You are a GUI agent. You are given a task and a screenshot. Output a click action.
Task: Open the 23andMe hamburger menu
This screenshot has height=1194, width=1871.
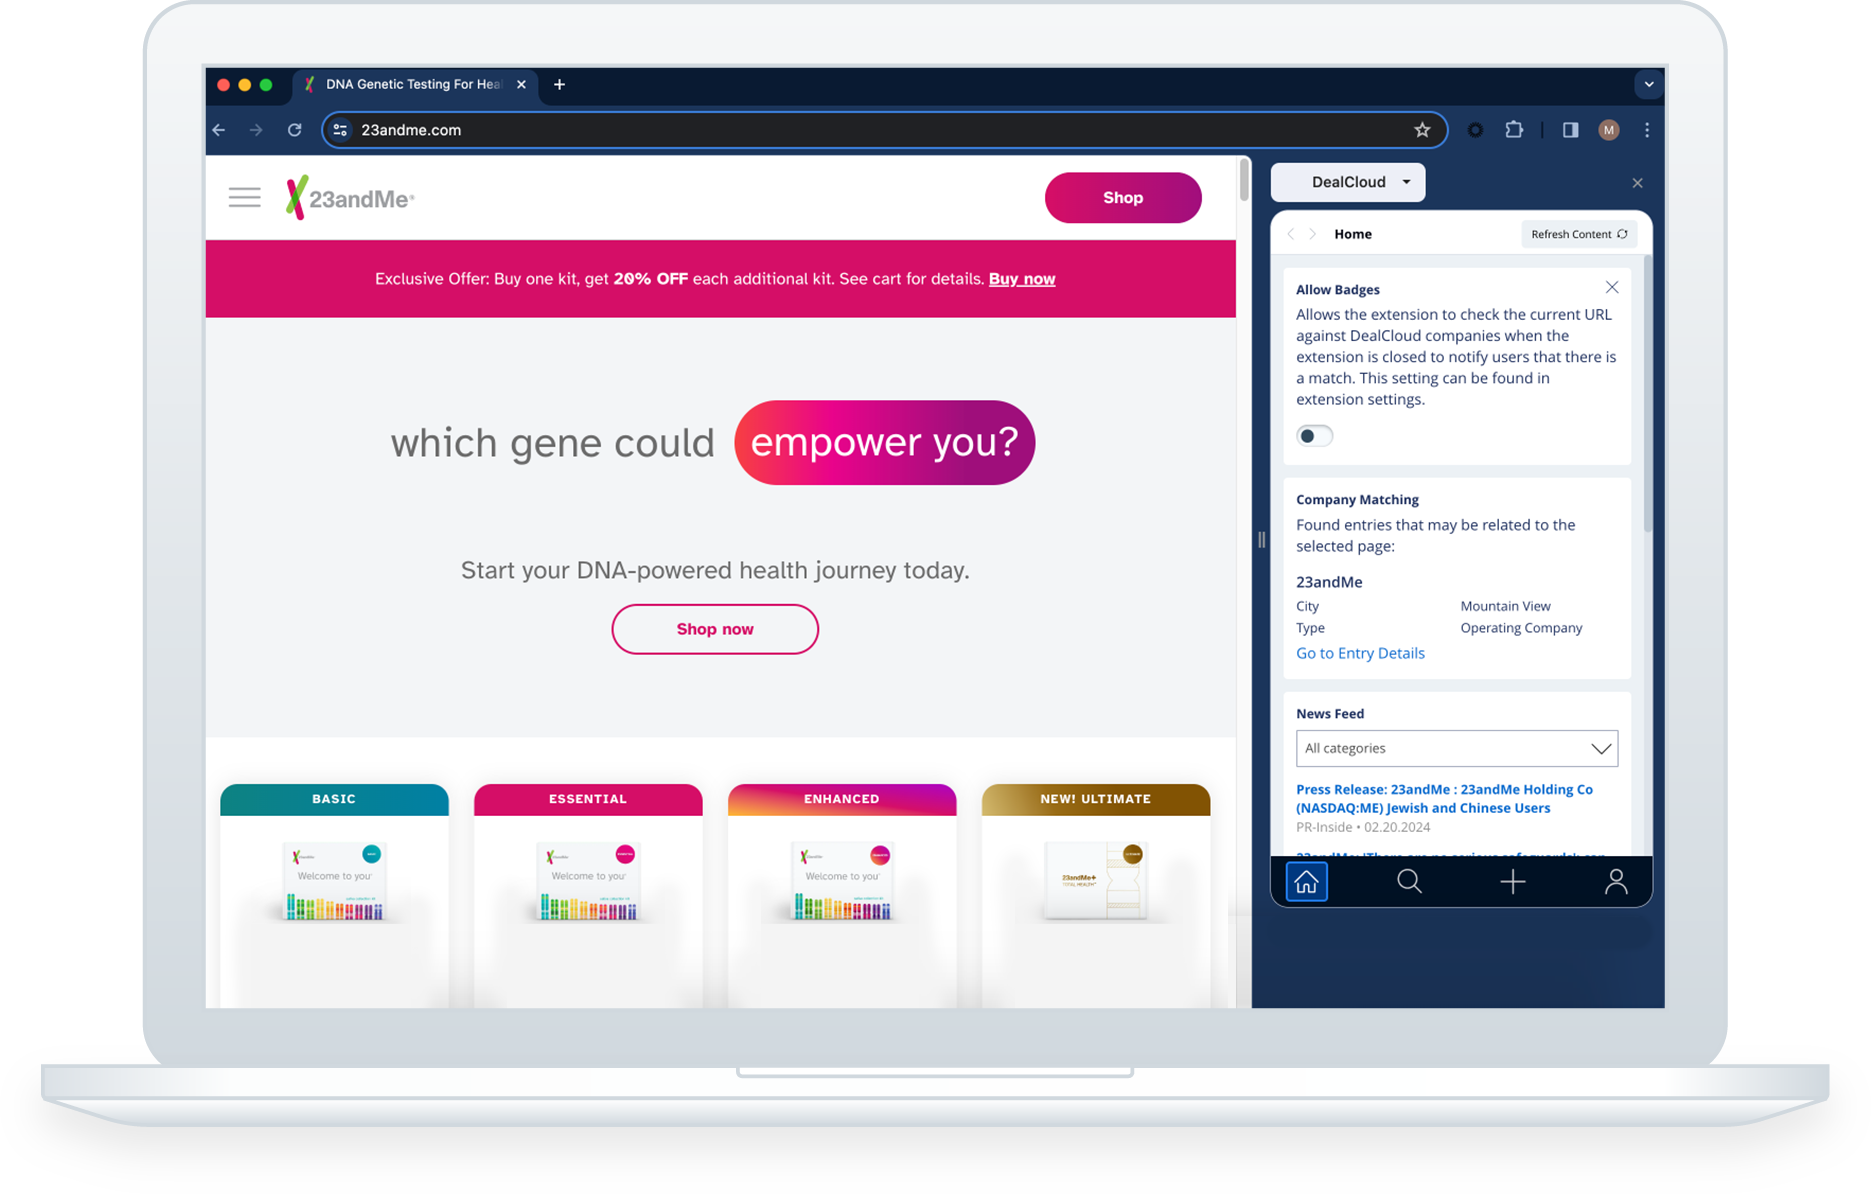(244, 197)
